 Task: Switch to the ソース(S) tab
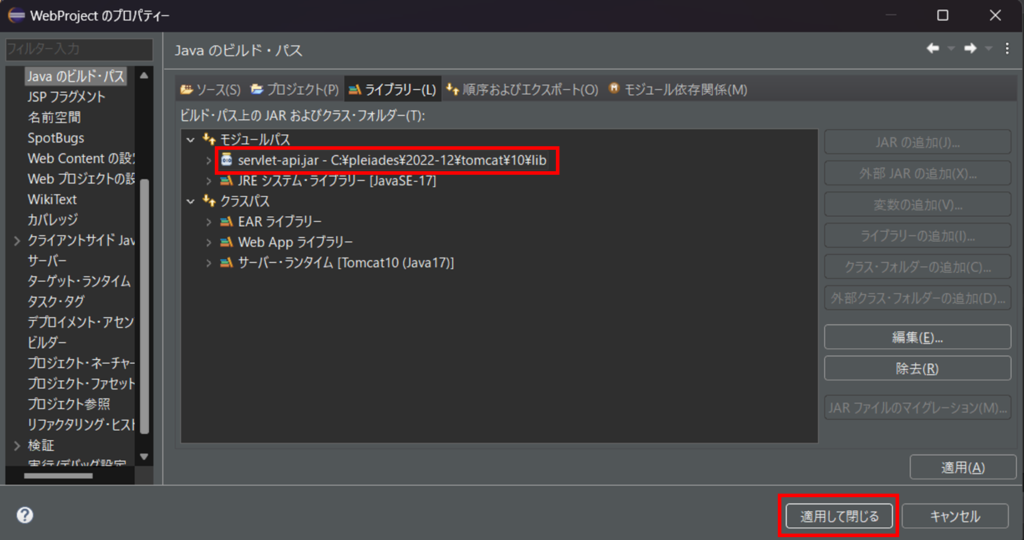coord(210,89)
